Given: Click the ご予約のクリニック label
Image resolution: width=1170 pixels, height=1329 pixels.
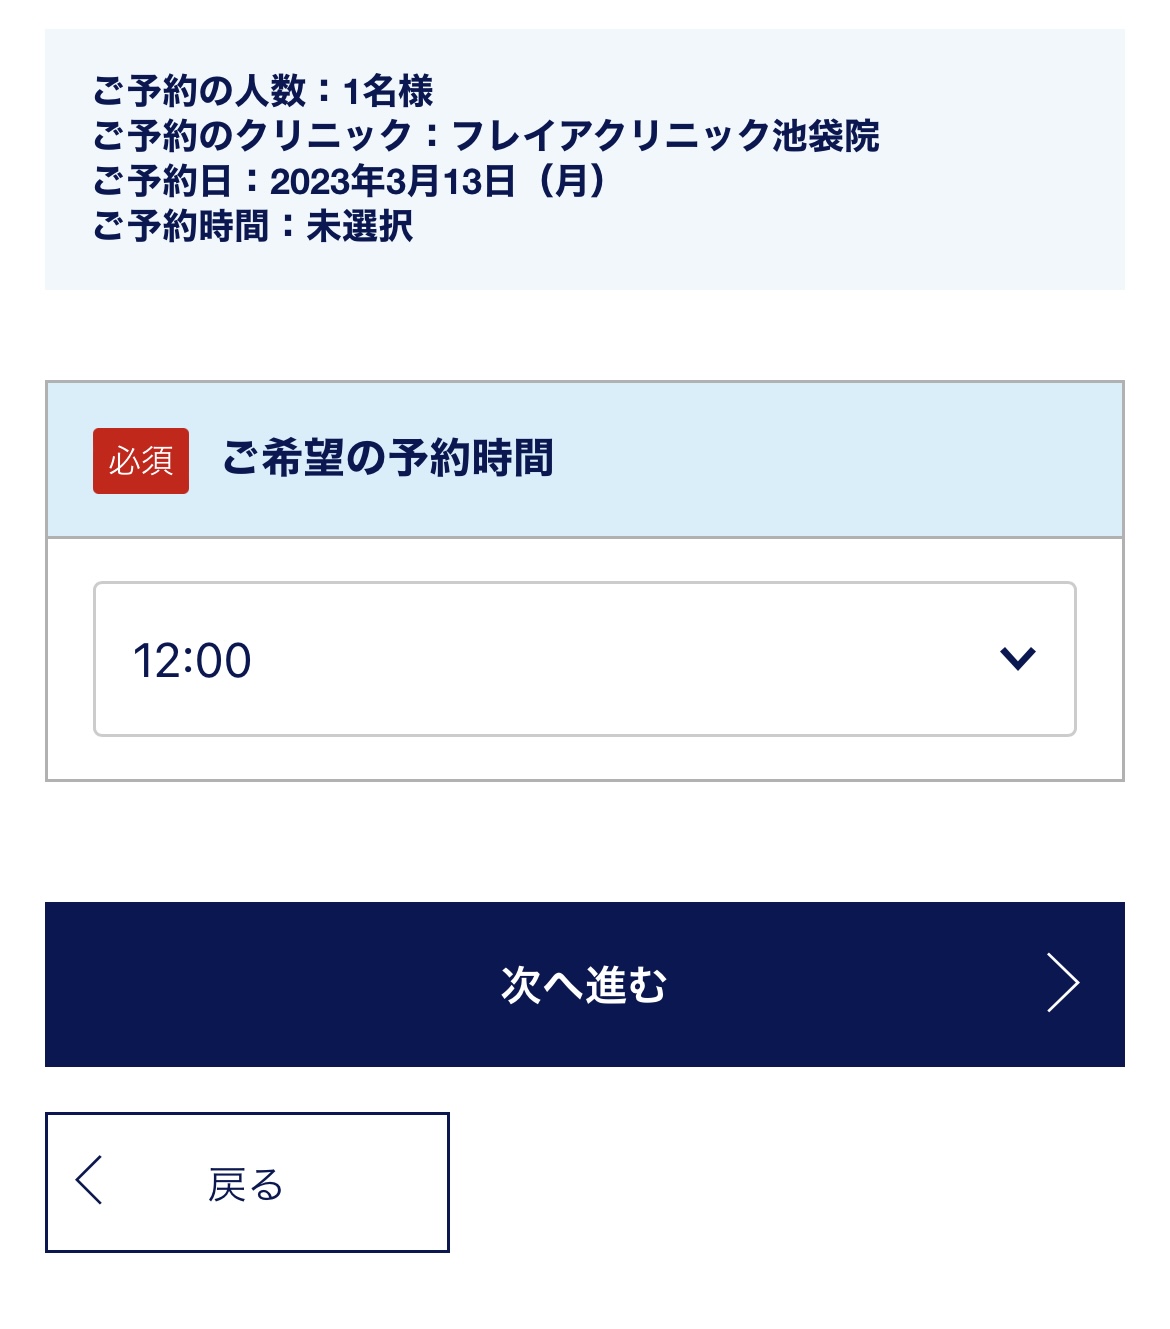Looking at the screenshot, I should [x=252, y=136].
